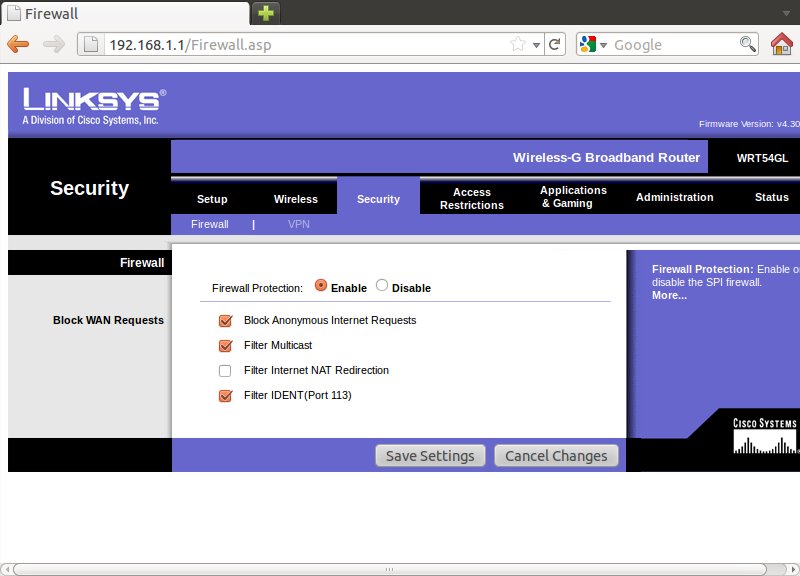
Task: Click the More... help link
Action: pyautogui.click(x=669, y=295)
